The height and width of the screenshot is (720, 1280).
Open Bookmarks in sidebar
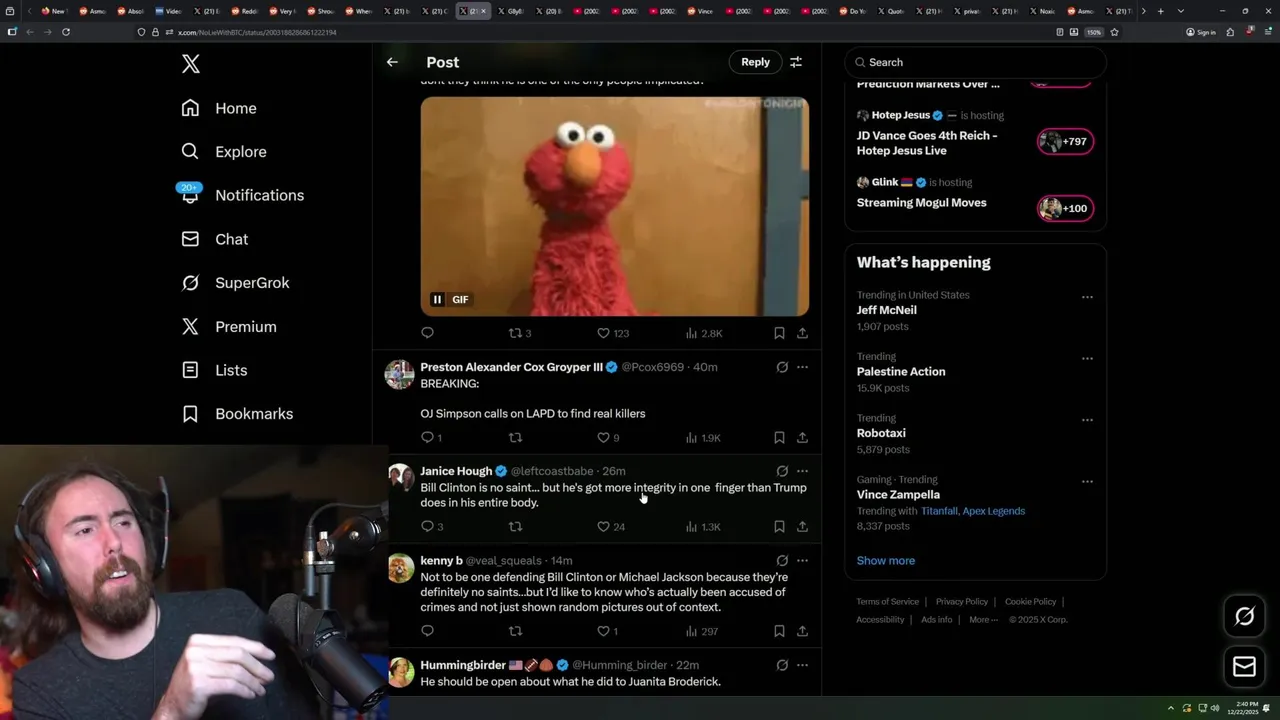[237, 414]
